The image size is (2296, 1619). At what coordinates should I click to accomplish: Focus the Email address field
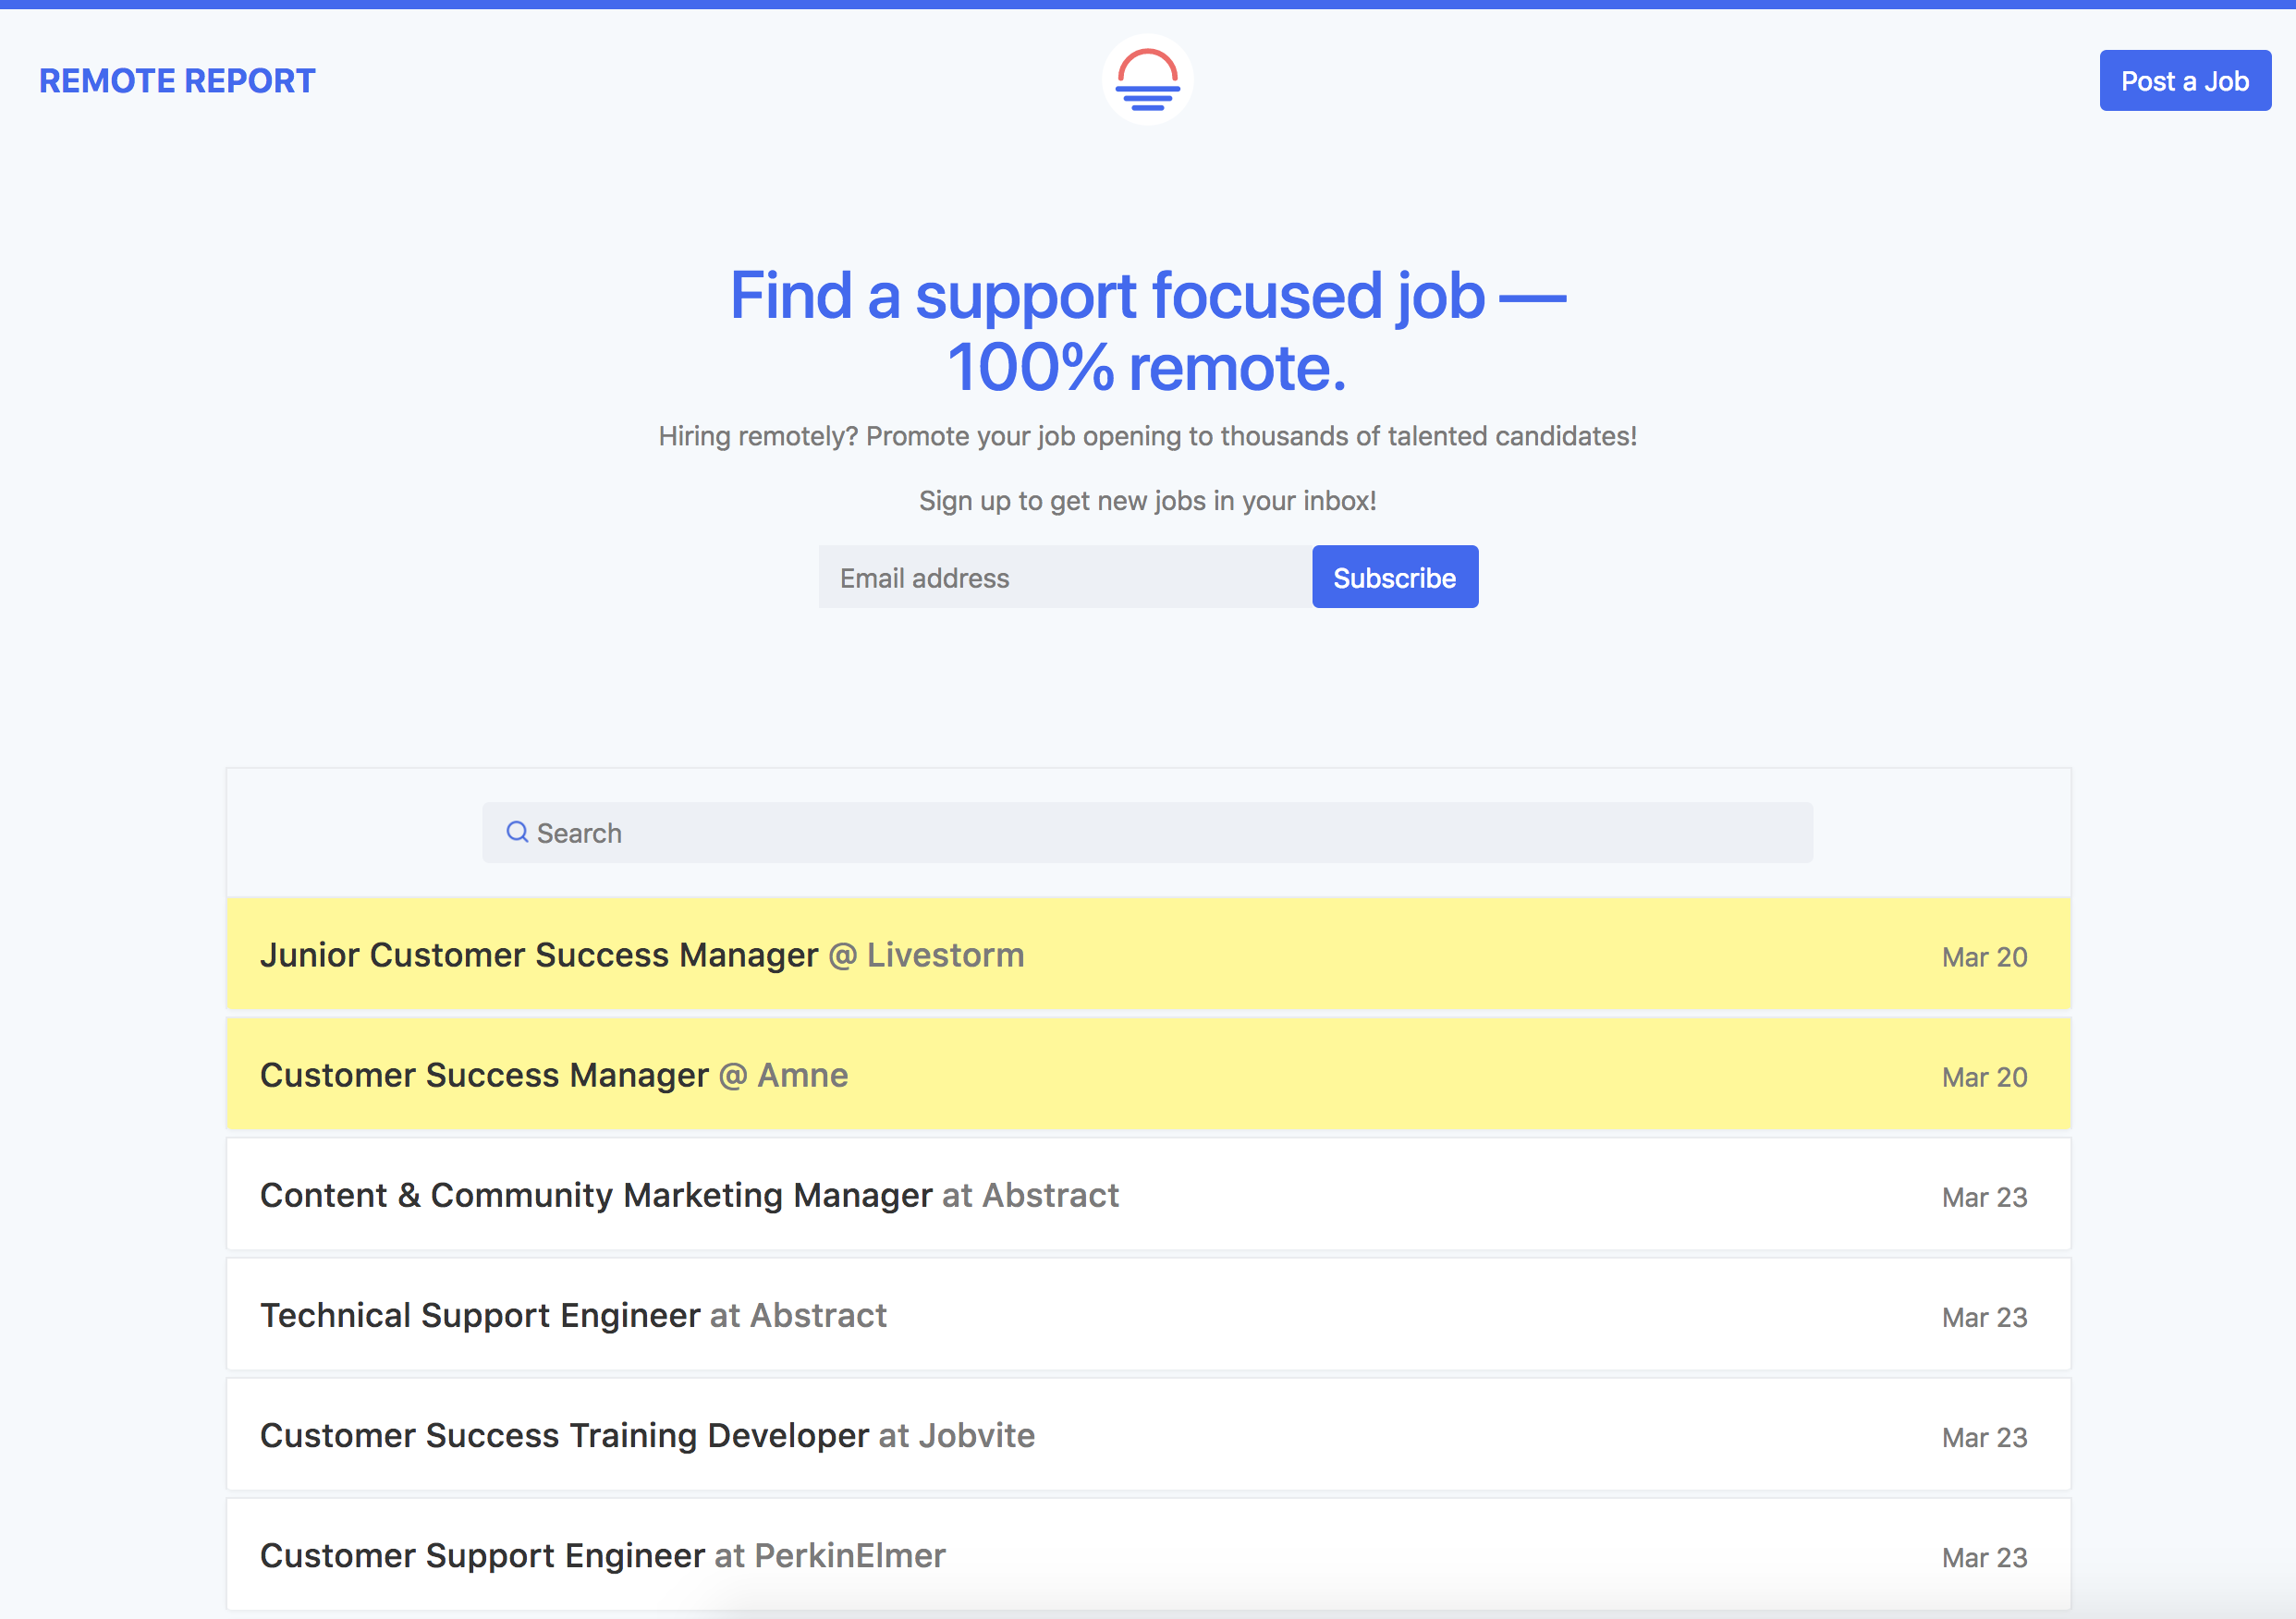(1065, 577)
